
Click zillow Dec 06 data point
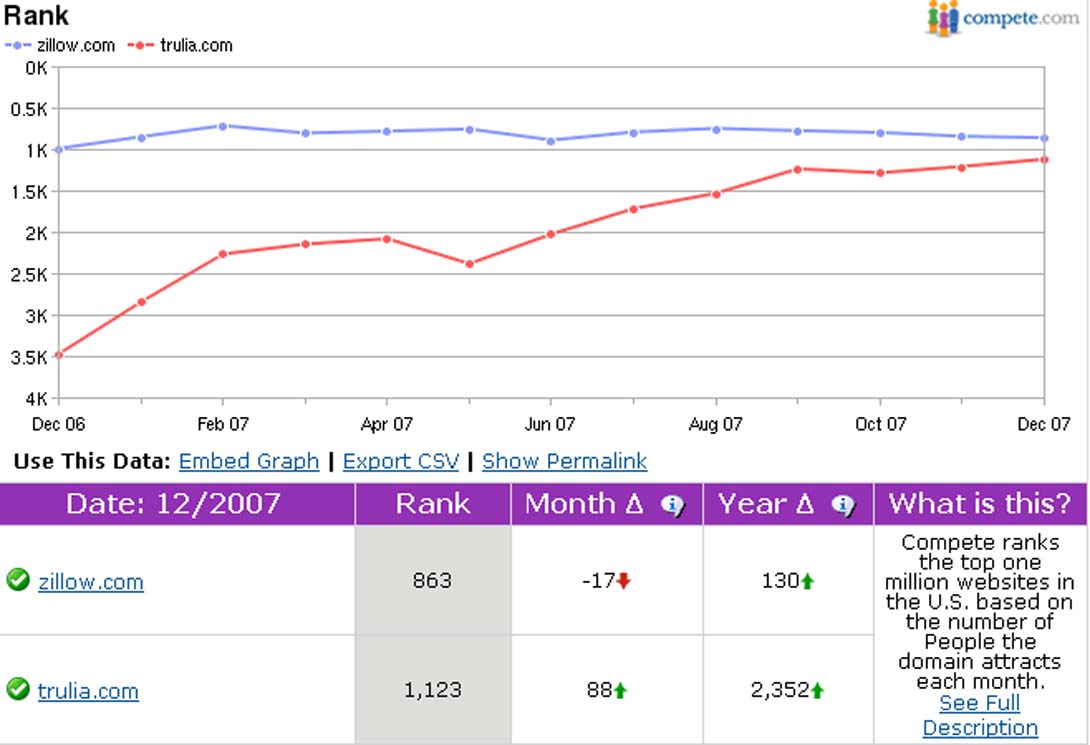tap(58, 149)
